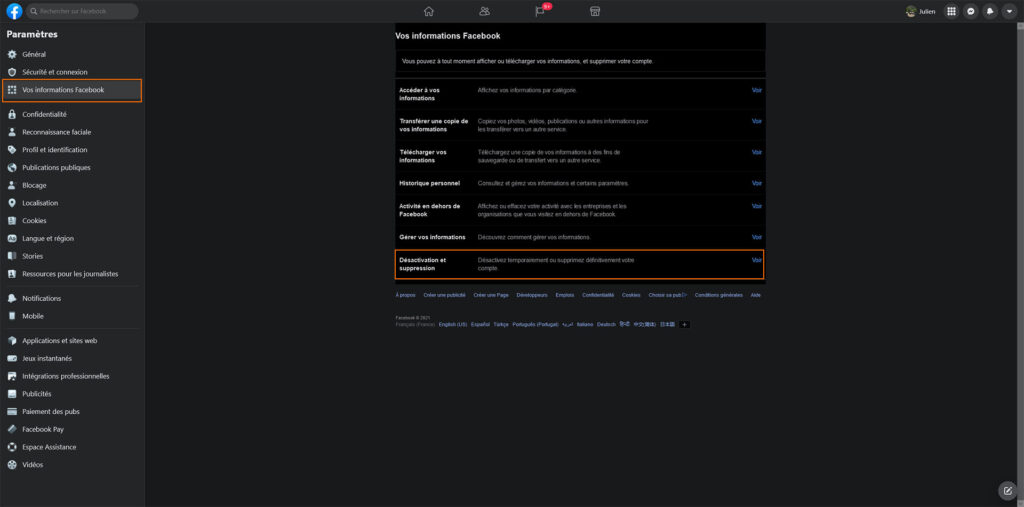Open Sécurité et connexion settings

point(72,72)
